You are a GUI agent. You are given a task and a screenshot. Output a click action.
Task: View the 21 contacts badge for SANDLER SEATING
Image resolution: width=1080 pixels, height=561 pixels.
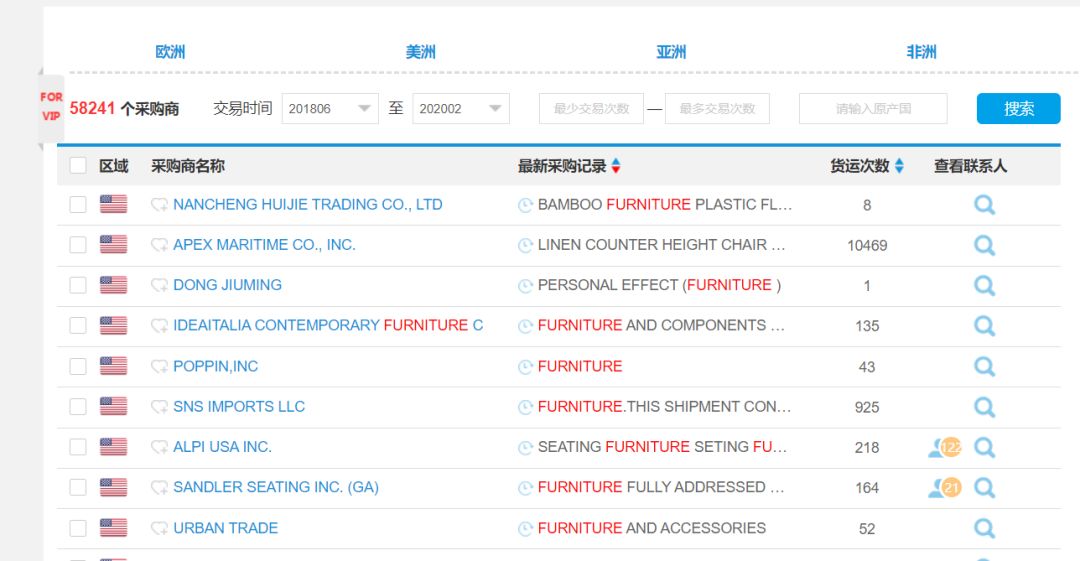(x=945, y=488)
